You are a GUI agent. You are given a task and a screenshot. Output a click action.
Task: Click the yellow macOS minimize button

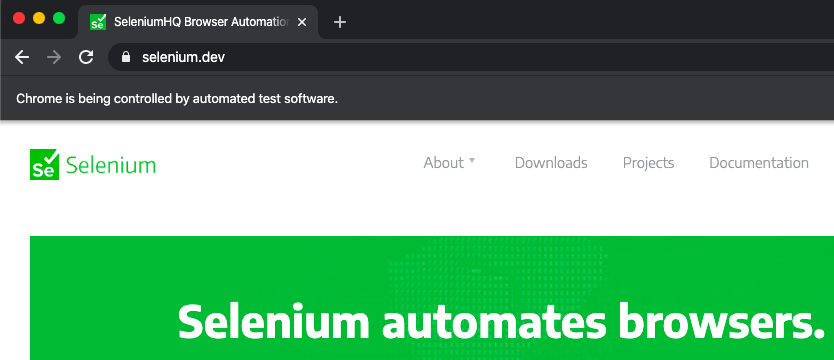[39, 18]
